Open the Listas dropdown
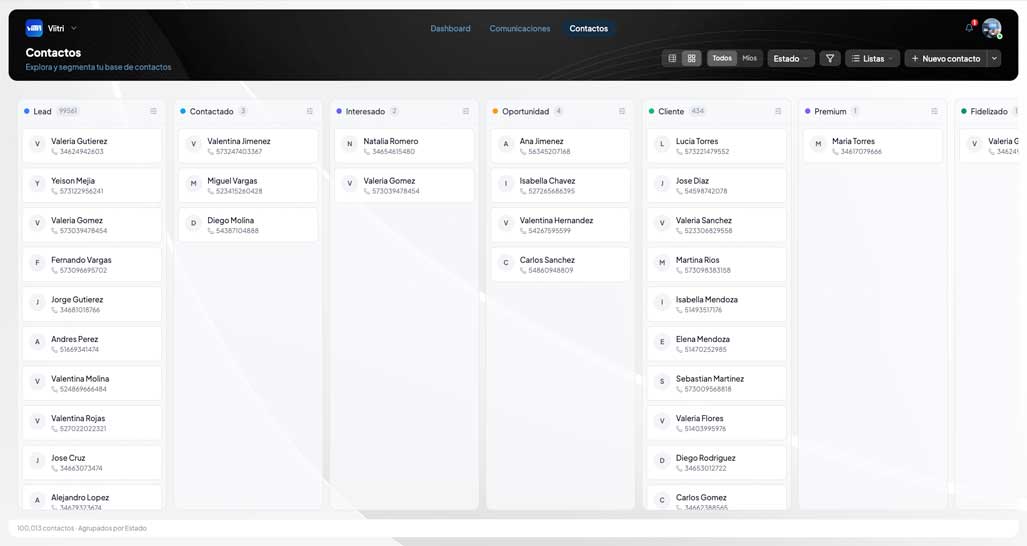This screenshot has width=1027, height=546. pos(872,58)
